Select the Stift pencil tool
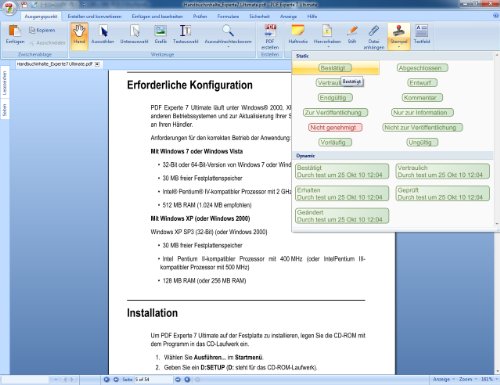This screenshot has height=385, width=500. point(352,35)
